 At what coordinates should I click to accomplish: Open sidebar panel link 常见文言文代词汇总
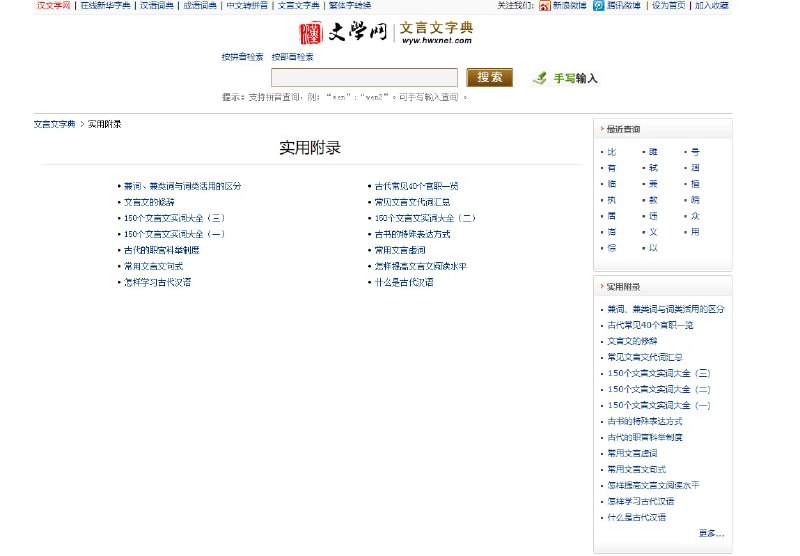tap(645, 358)
